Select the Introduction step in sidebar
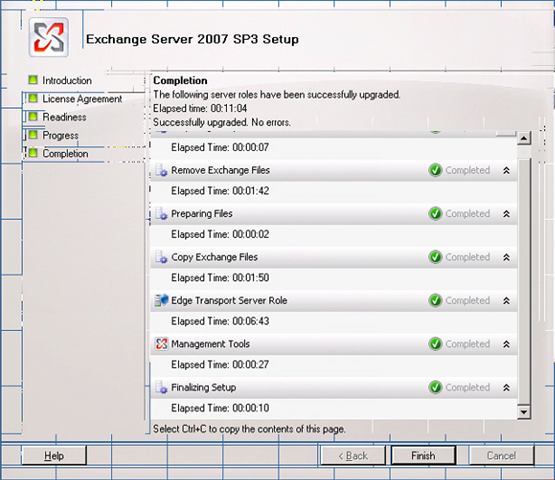 coord(60,80)
